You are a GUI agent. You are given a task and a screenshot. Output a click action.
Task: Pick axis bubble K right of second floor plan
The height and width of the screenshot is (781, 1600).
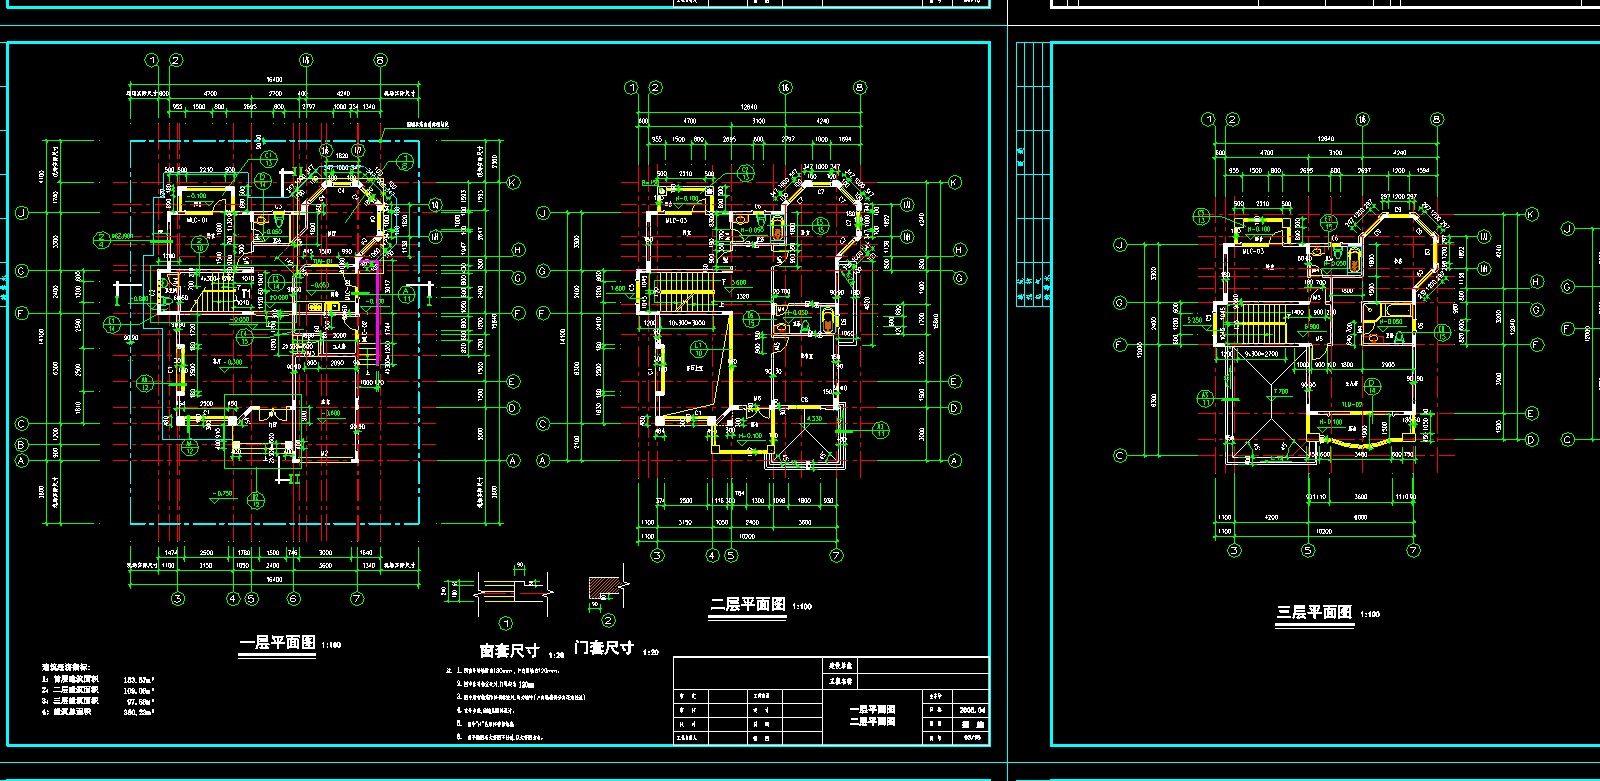(955, 183)
